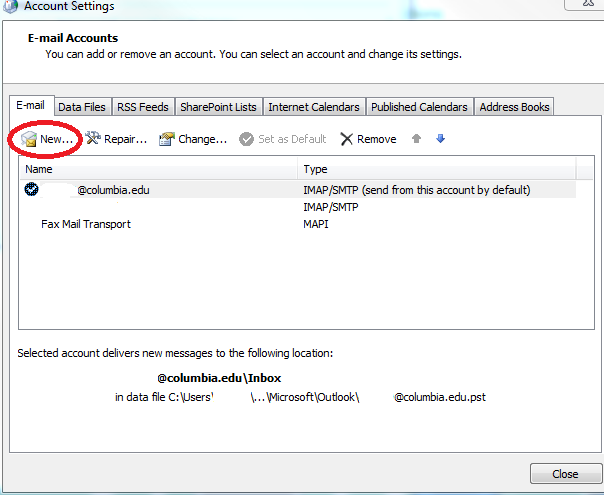Click the Remove X icon
The image size is (604, 495).
[x=346, y=139]
